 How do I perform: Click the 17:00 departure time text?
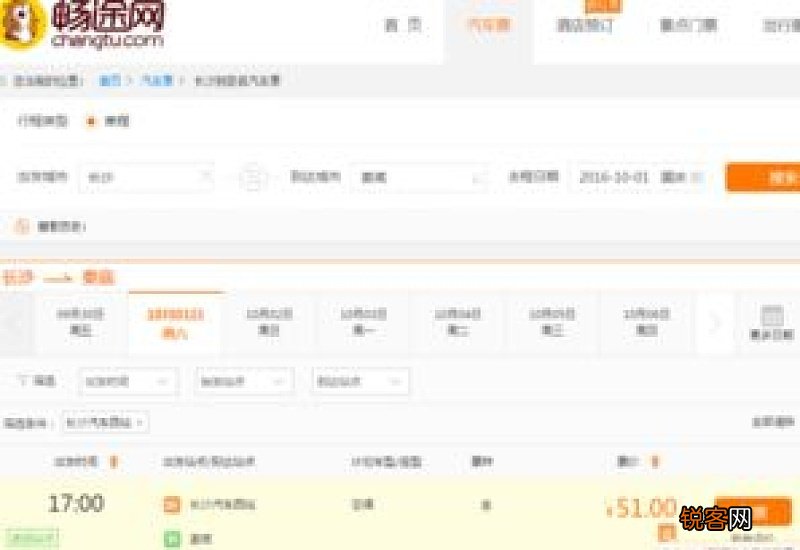(x=76, y=504)
